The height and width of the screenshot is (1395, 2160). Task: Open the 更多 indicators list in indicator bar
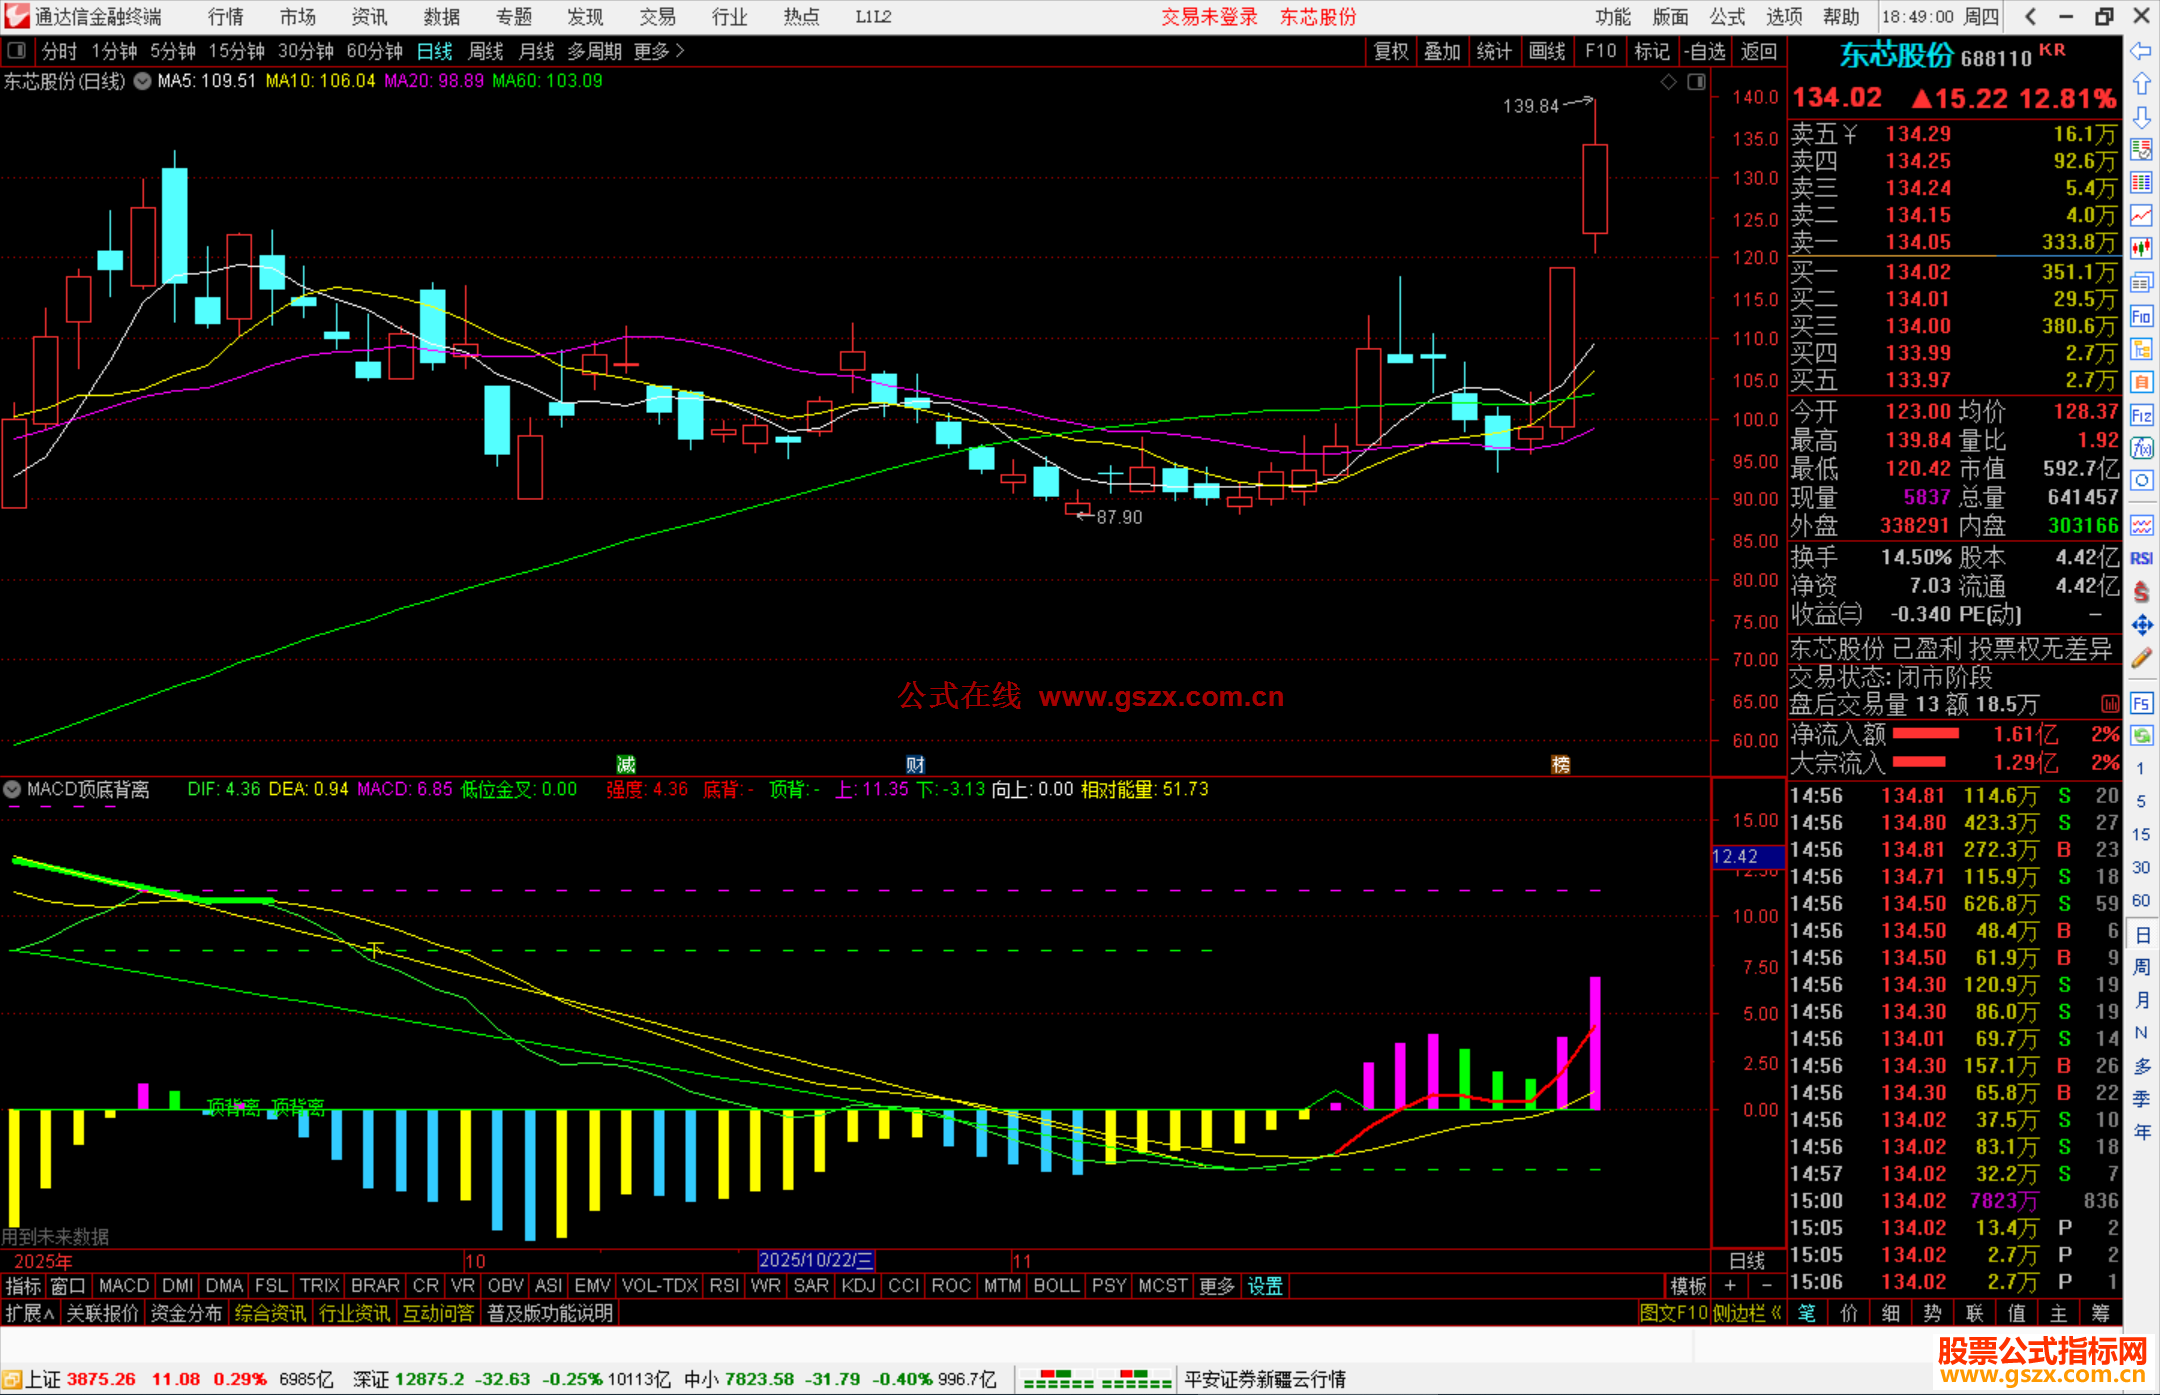pos(1216,1286)
